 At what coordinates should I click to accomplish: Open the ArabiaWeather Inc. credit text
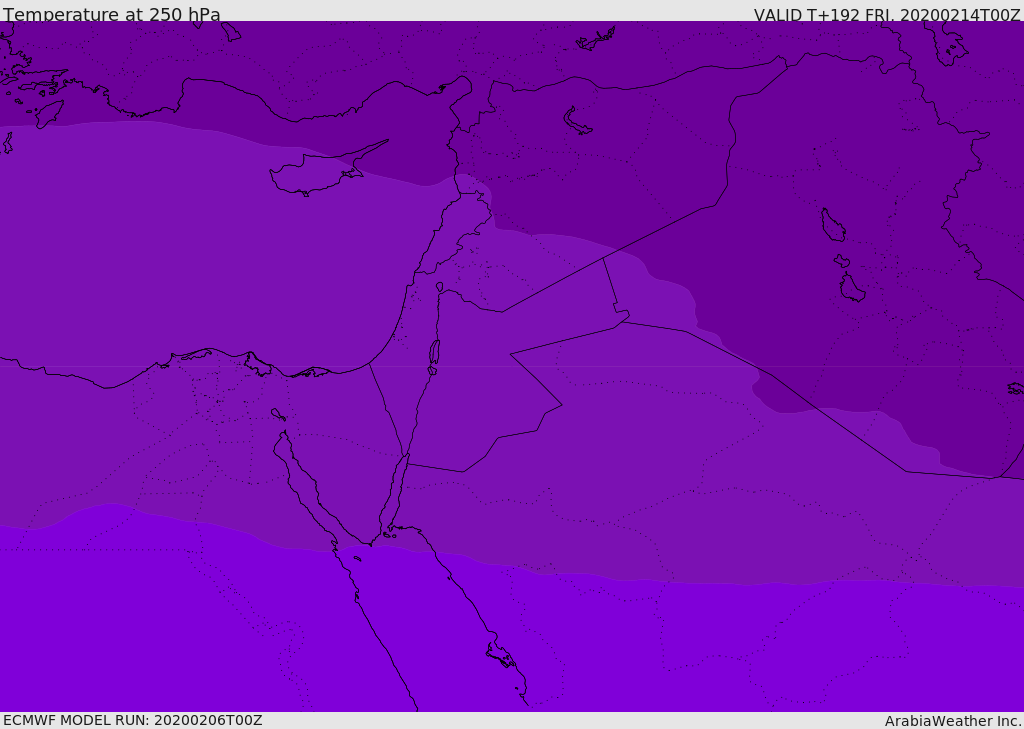click(952, 721)
